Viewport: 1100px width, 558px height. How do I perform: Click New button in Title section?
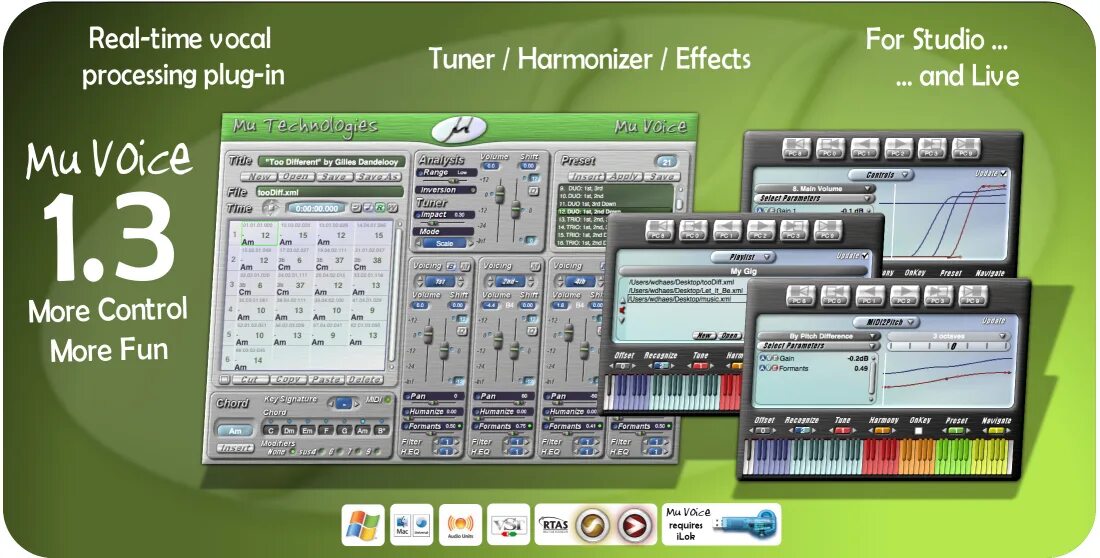tap(259, 177)
